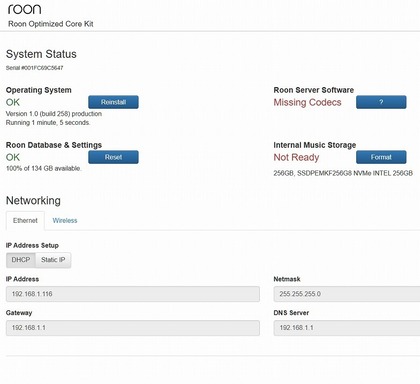Image resolution: width=420 pixels, height=384 pixels.
Task: Click the IP Address field 192.168.1.116
Action: tap(133, 294)
